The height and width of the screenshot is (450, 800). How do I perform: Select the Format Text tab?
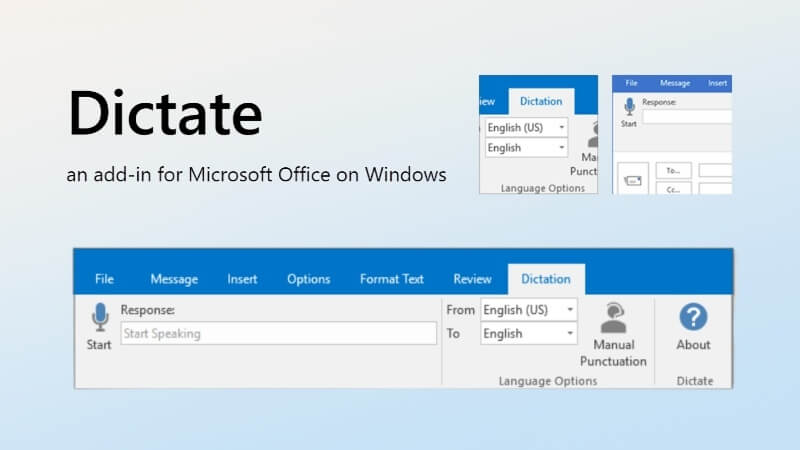[391, 279]
